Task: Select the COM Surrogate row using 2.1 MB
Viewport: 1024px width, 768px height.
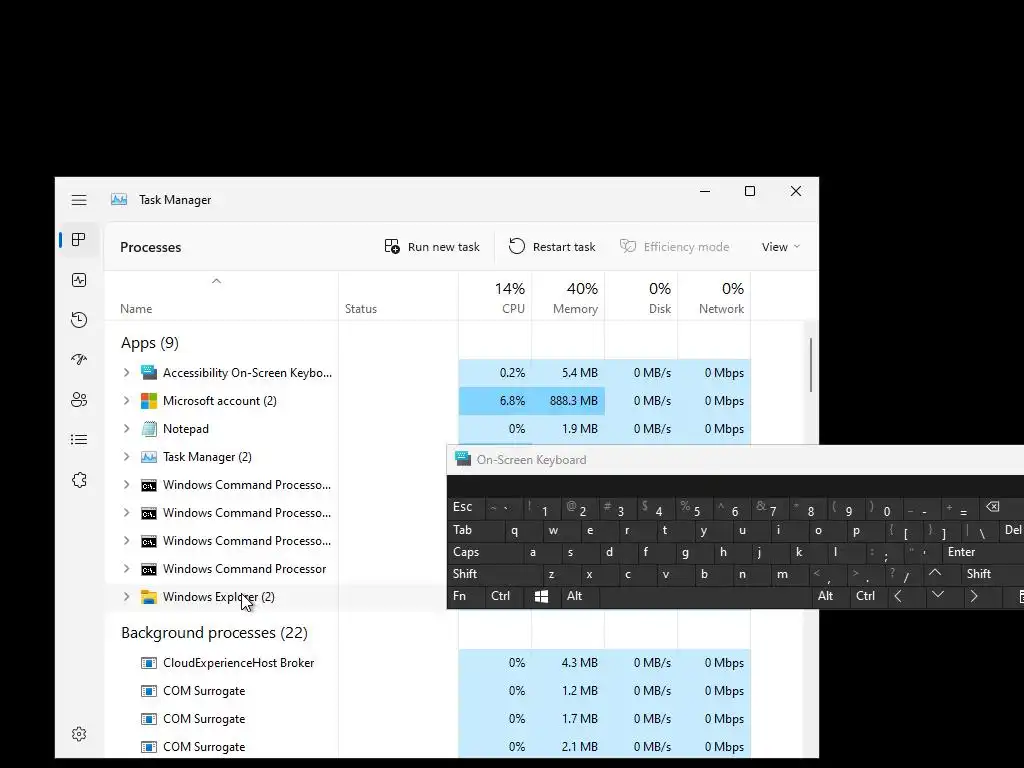Action: pyautogui.click(x=428, y=747)
